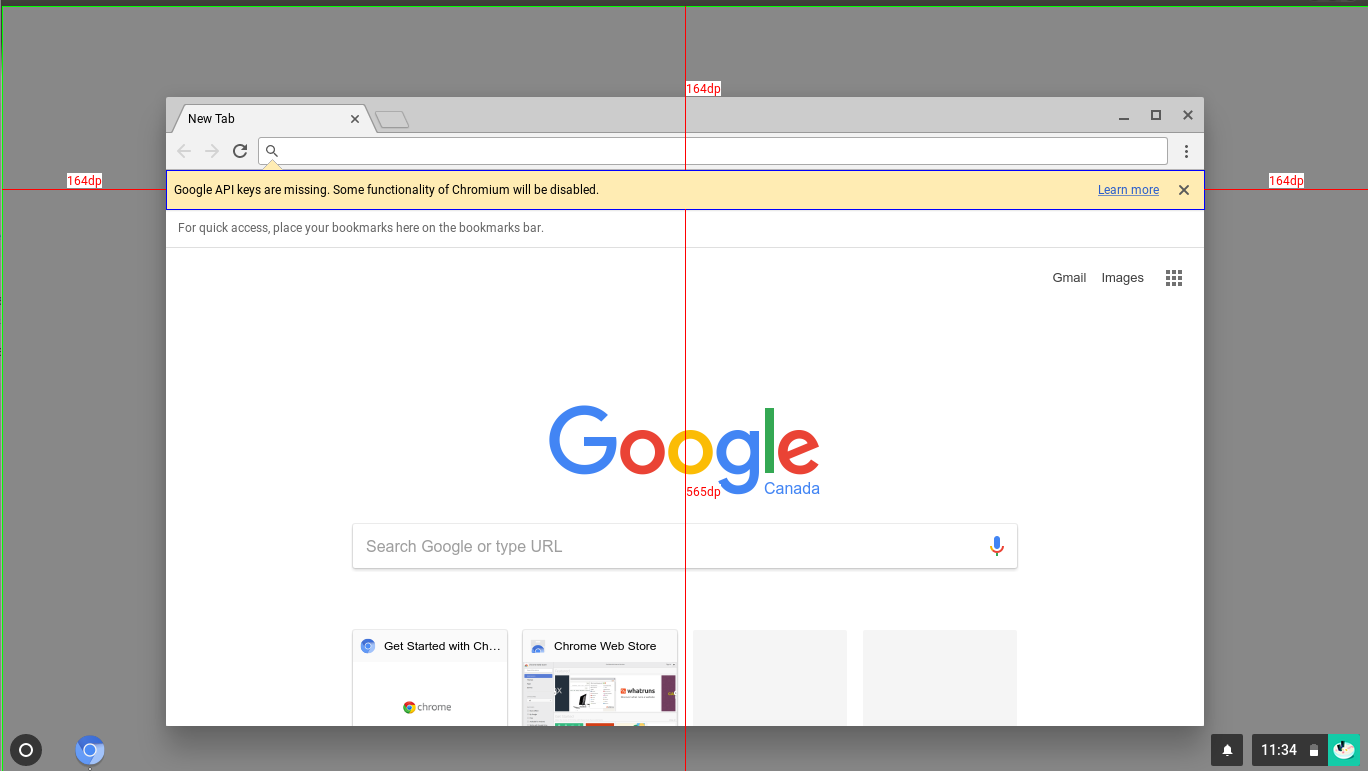
Task: Dismiss the API keys warning bar
Action: 1184,190
